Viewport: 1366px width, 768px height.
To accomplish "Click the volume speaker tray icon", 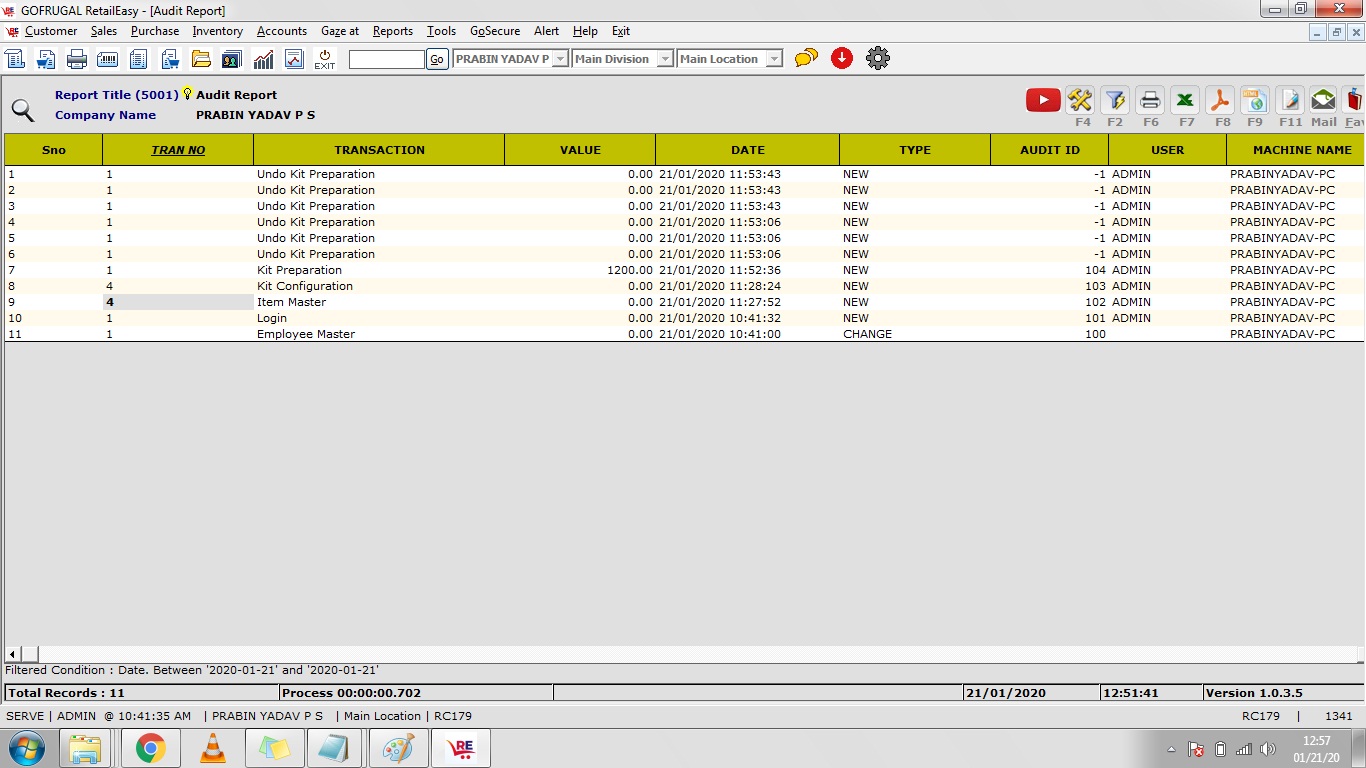I will tap(1269, 749).
